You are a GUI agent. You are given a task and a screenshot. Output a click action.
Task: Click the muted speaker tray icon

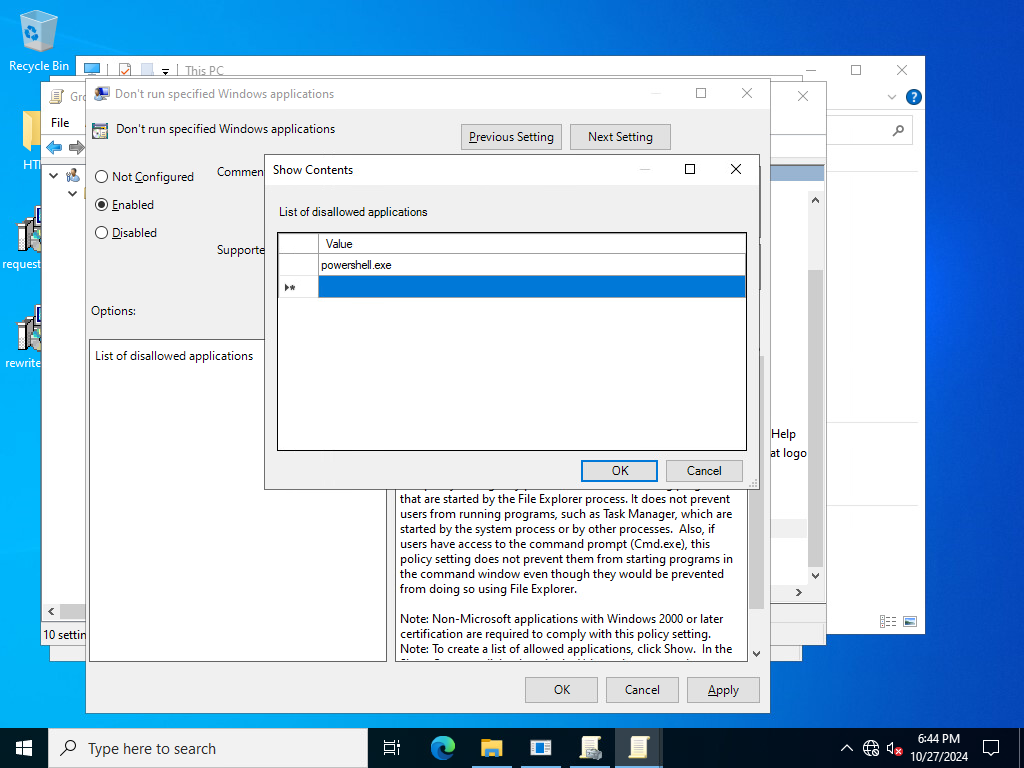[894, 748]
